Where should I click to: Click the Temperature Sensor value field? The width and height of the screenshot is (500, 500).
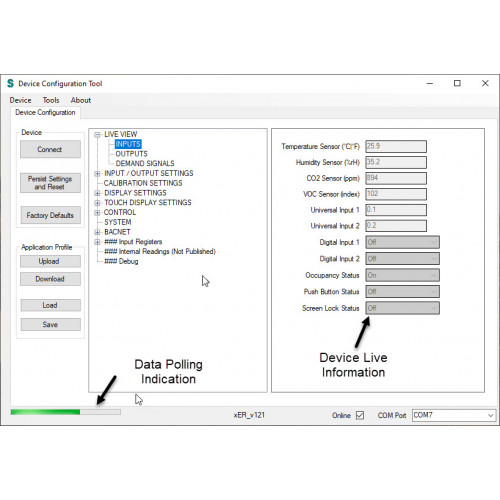(x=396, y=146)
